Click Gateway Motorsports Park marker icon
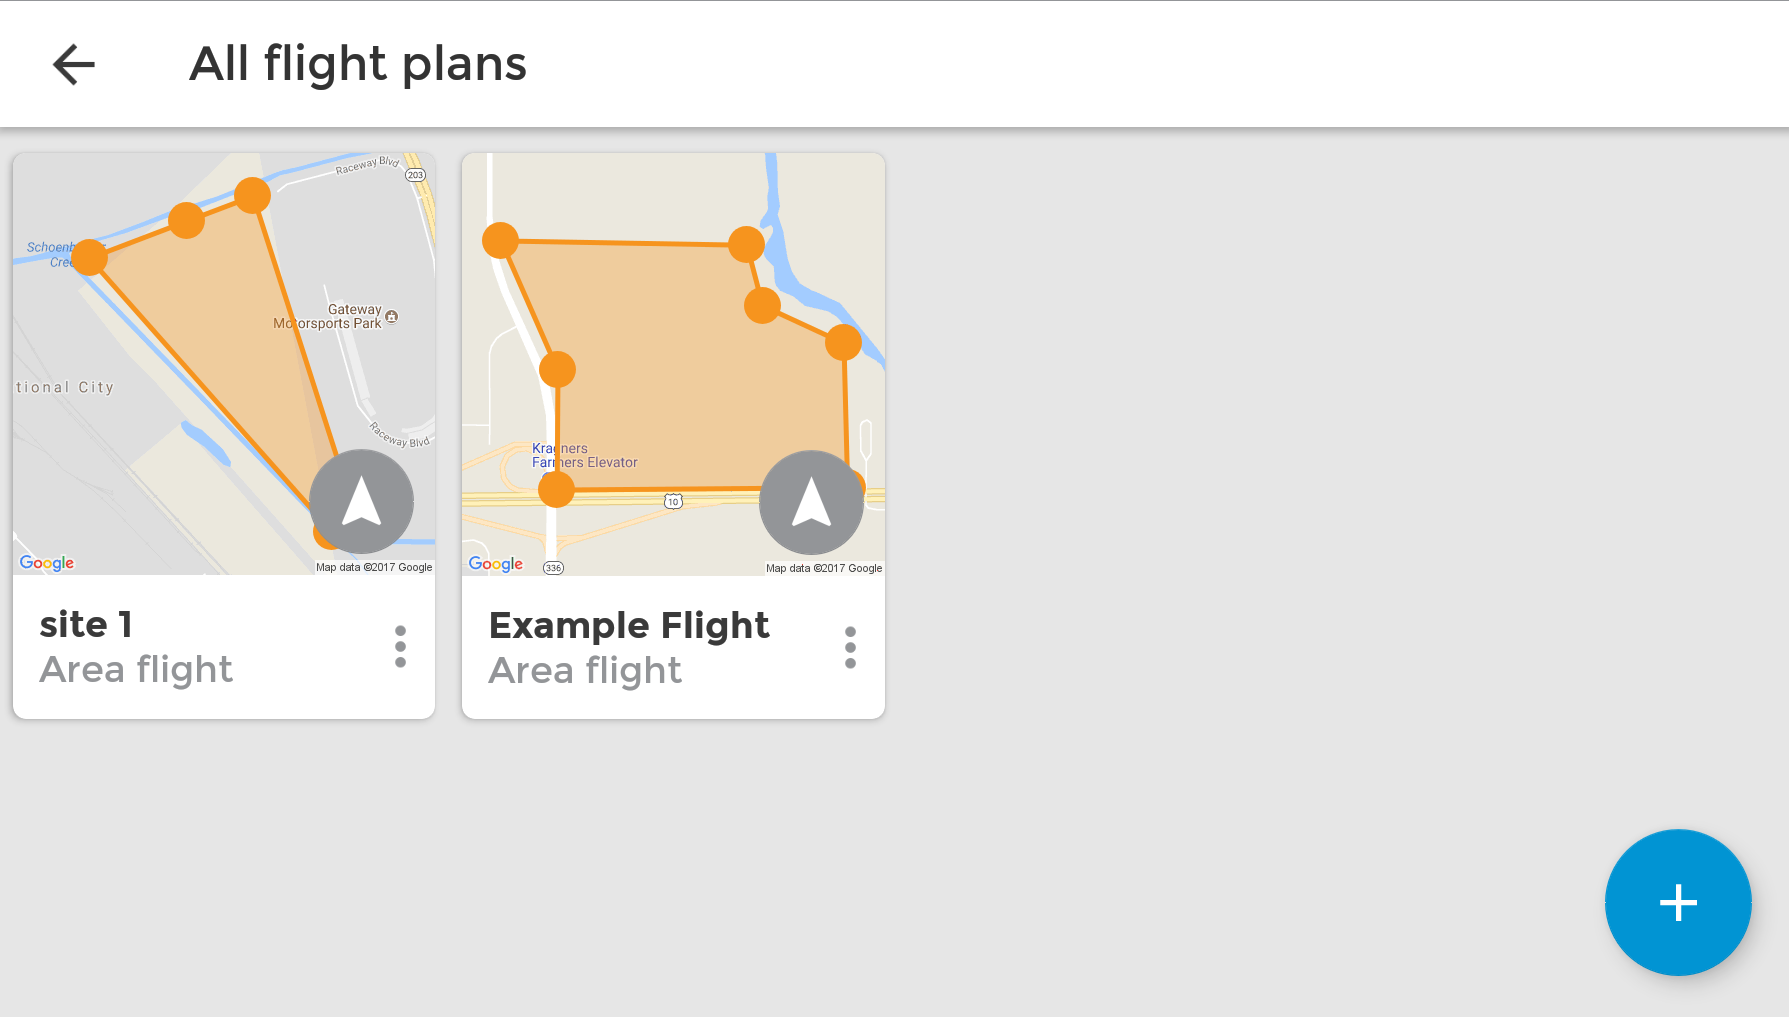The image size is (1789, 1017). [x=392, y=317]
